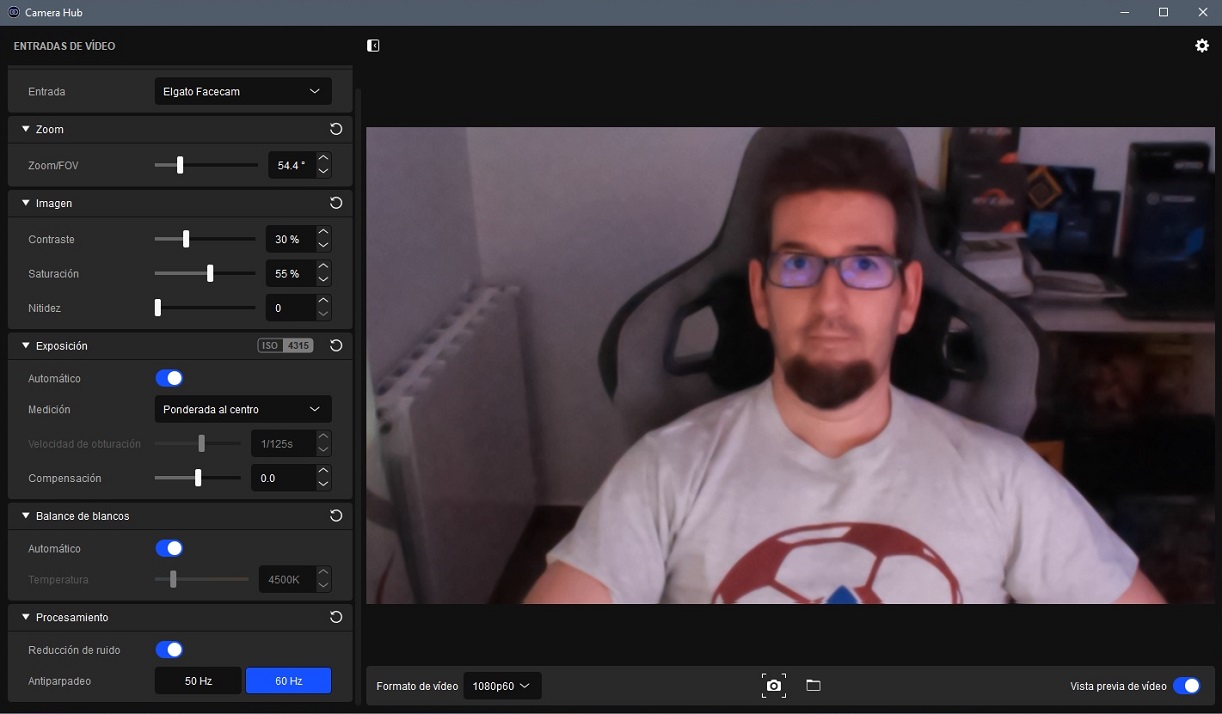The height and width of the screenshot is (714, 1222).
Task: Open the captures folder icon
Action: click(813, 685)
